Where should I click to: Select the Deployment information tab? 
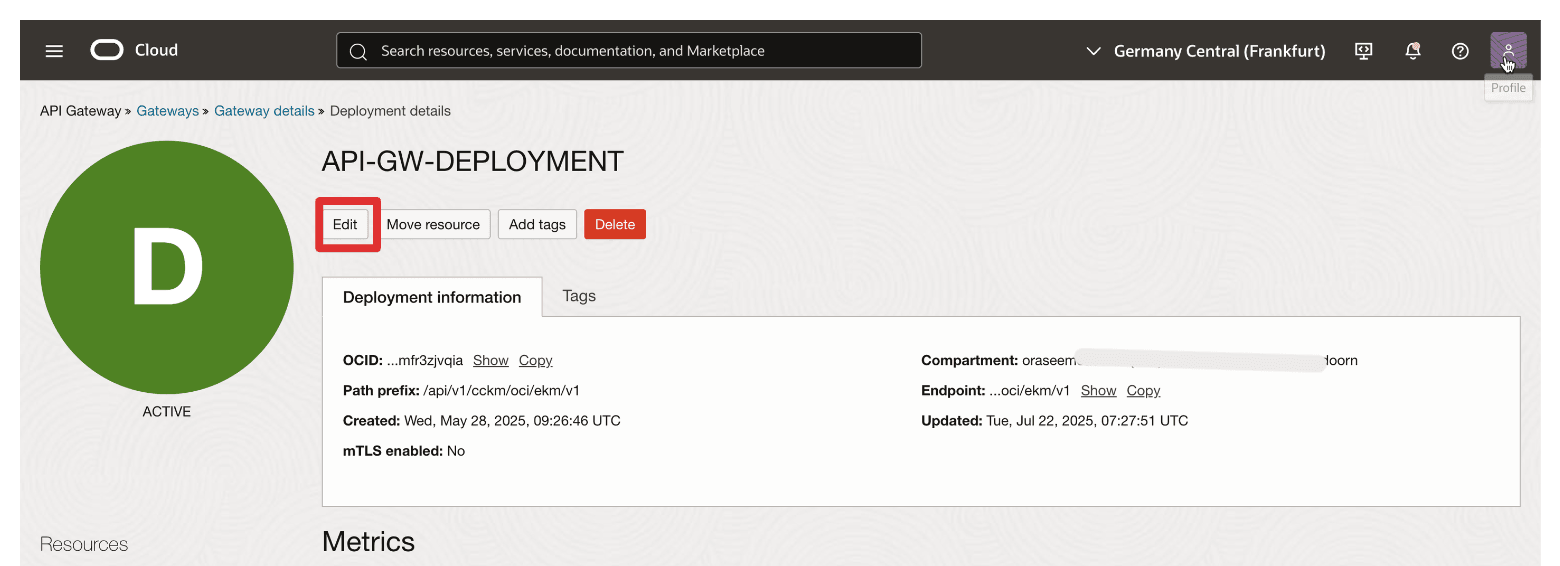click(x=432, y=297)
